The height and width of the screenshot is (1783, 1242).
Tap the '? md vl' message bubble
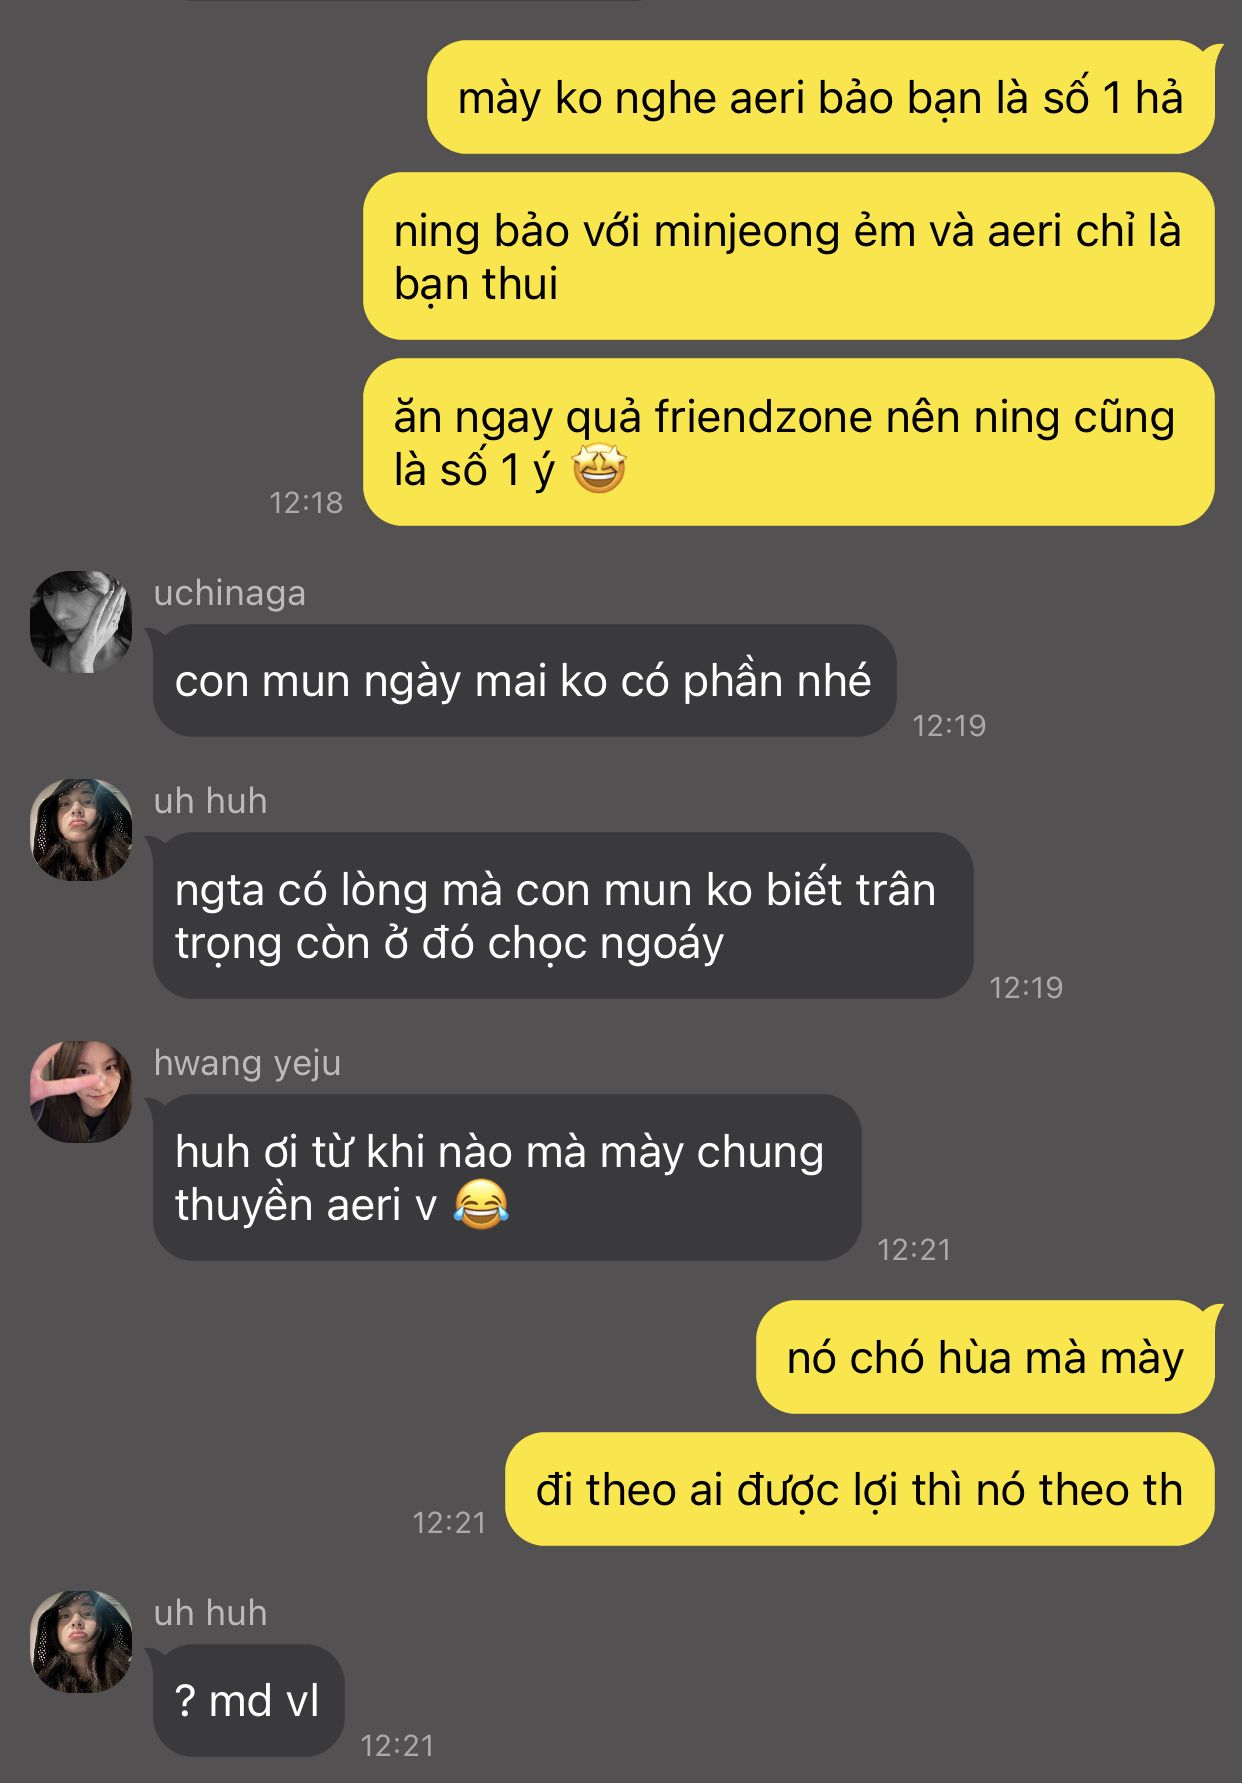248,1700
